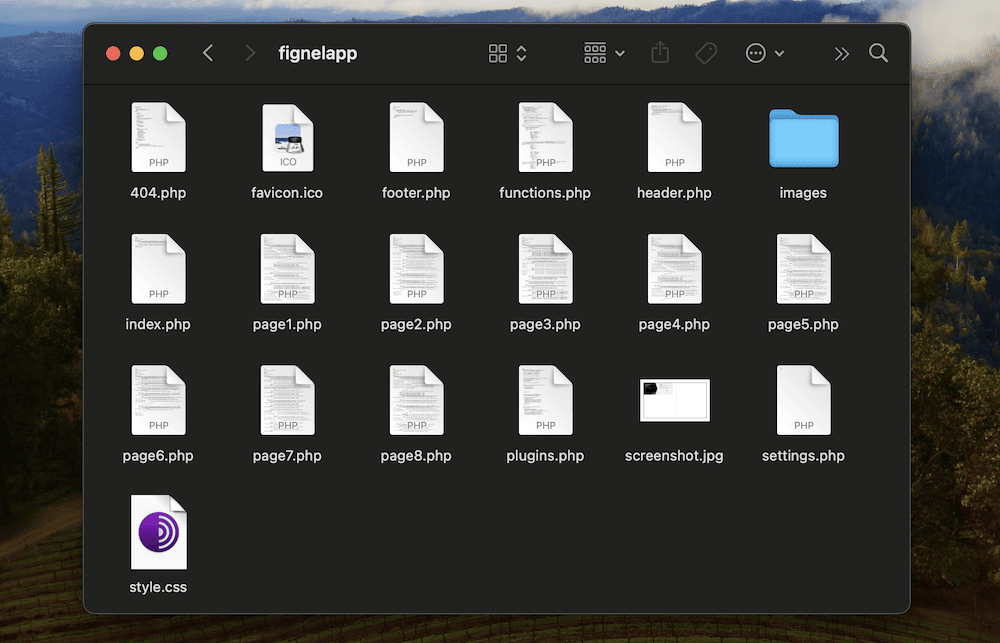The width and height of the screenshot is (1000, 643).
Task: Click the fignelapp window title
Action: (x=318, y=53)
